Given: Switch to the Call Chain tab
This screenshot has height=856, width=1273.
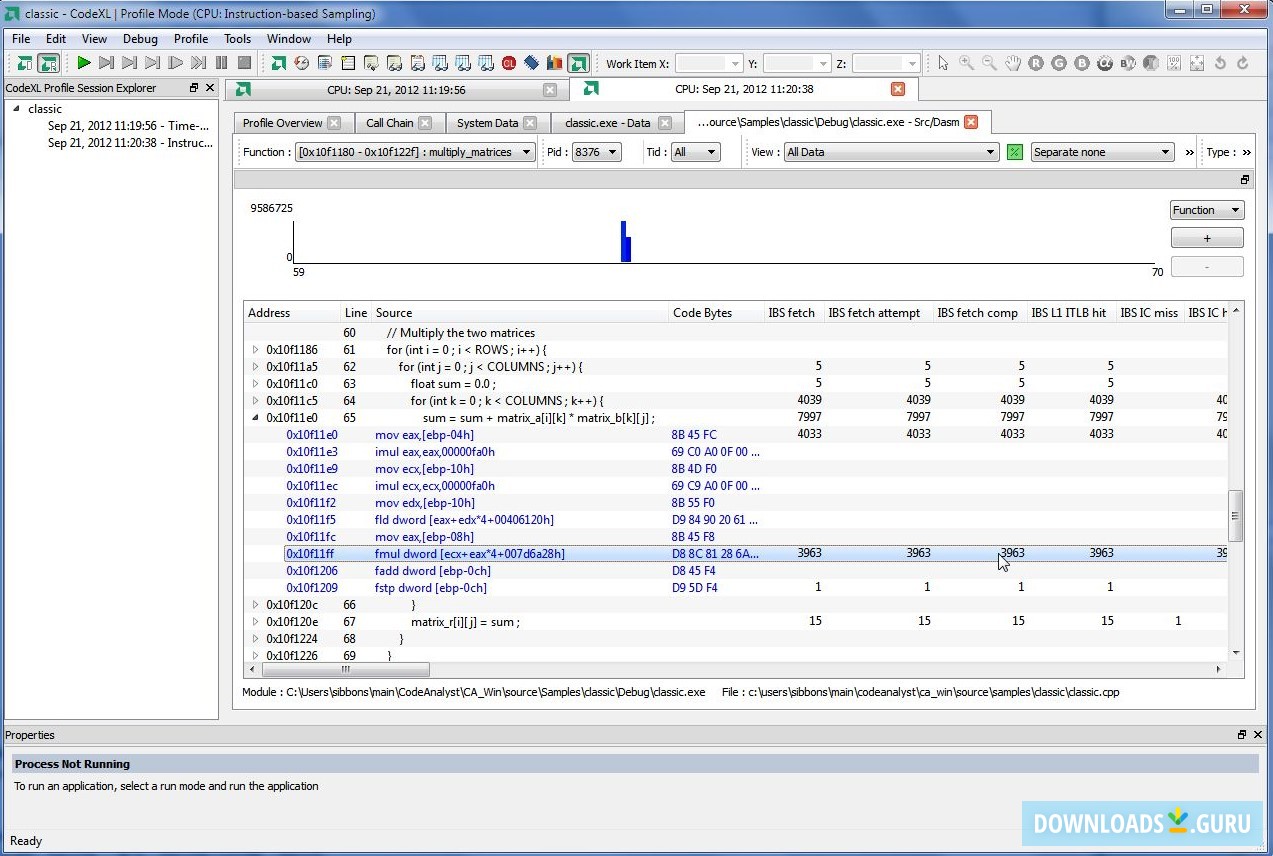Looking at the screenshot, I should pyautogui.click(x=389, y=123).
